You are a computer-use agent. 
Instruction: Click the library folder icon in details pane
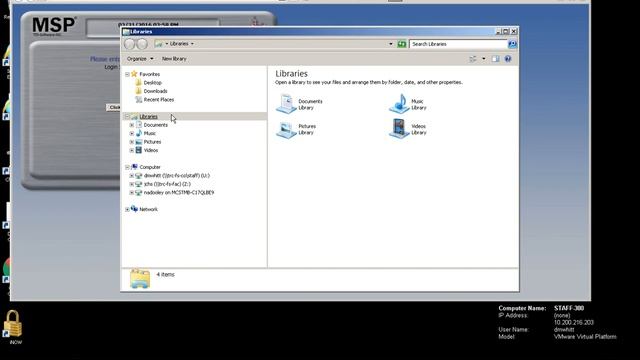click(140, 279)
